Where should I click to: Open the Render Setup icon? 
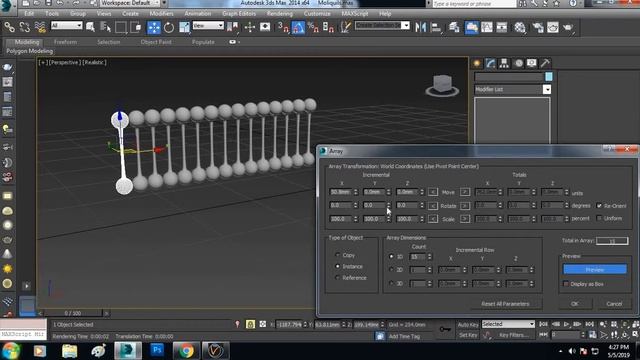538,27
